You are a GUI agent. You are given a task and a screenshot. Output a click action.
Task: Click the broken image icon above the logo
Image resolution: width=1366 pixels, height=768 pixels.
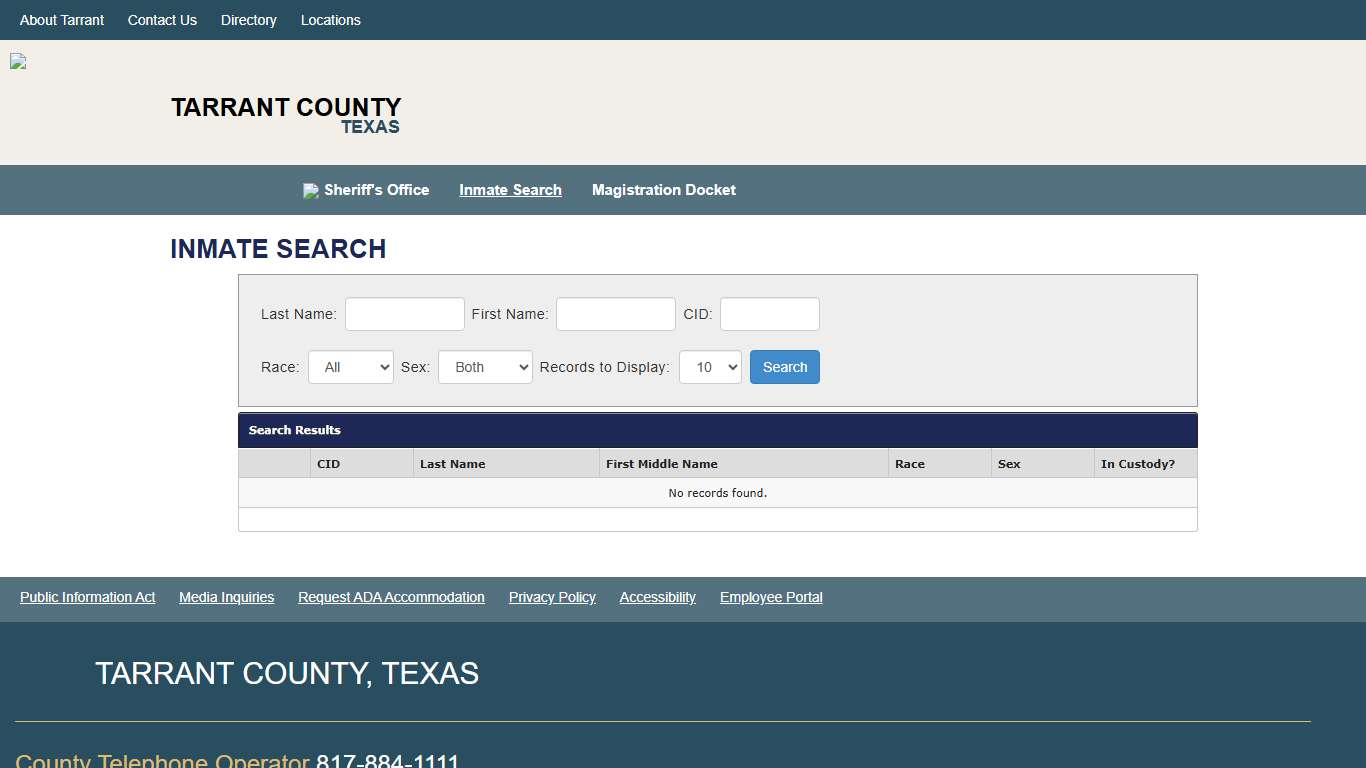point(17,61)
